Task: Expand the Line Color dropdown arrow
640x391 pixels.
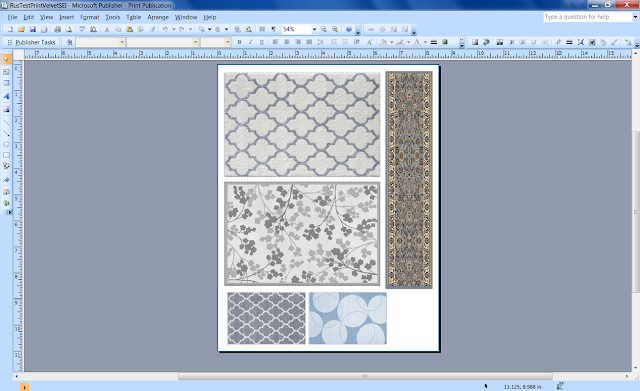Action: (408, 42)
